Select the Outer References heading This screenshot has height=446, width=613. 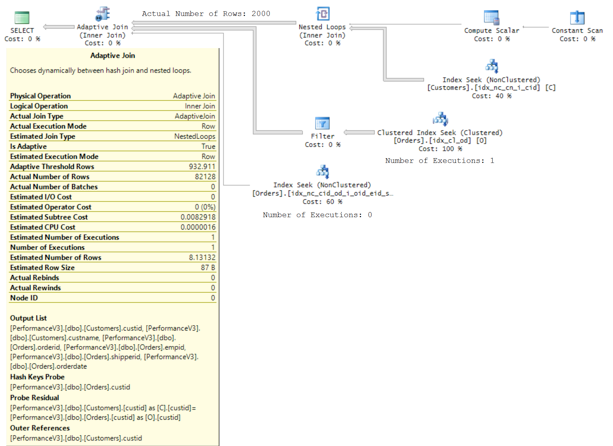pos(40,428)
